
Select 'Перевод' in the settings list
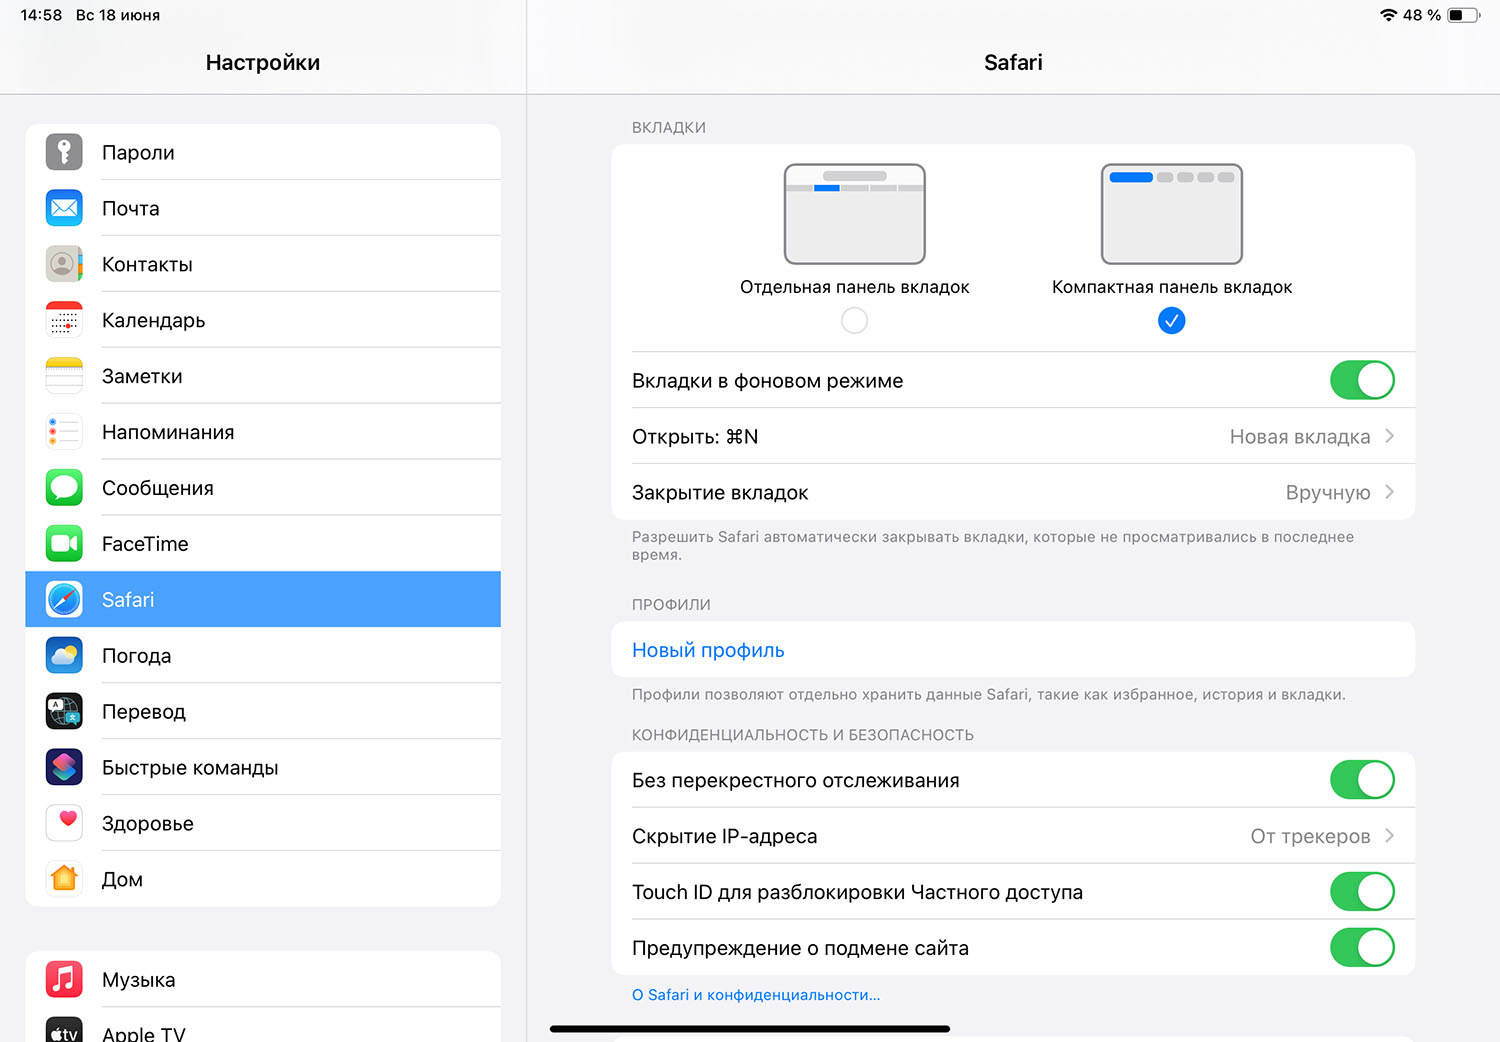pos(144,712)
